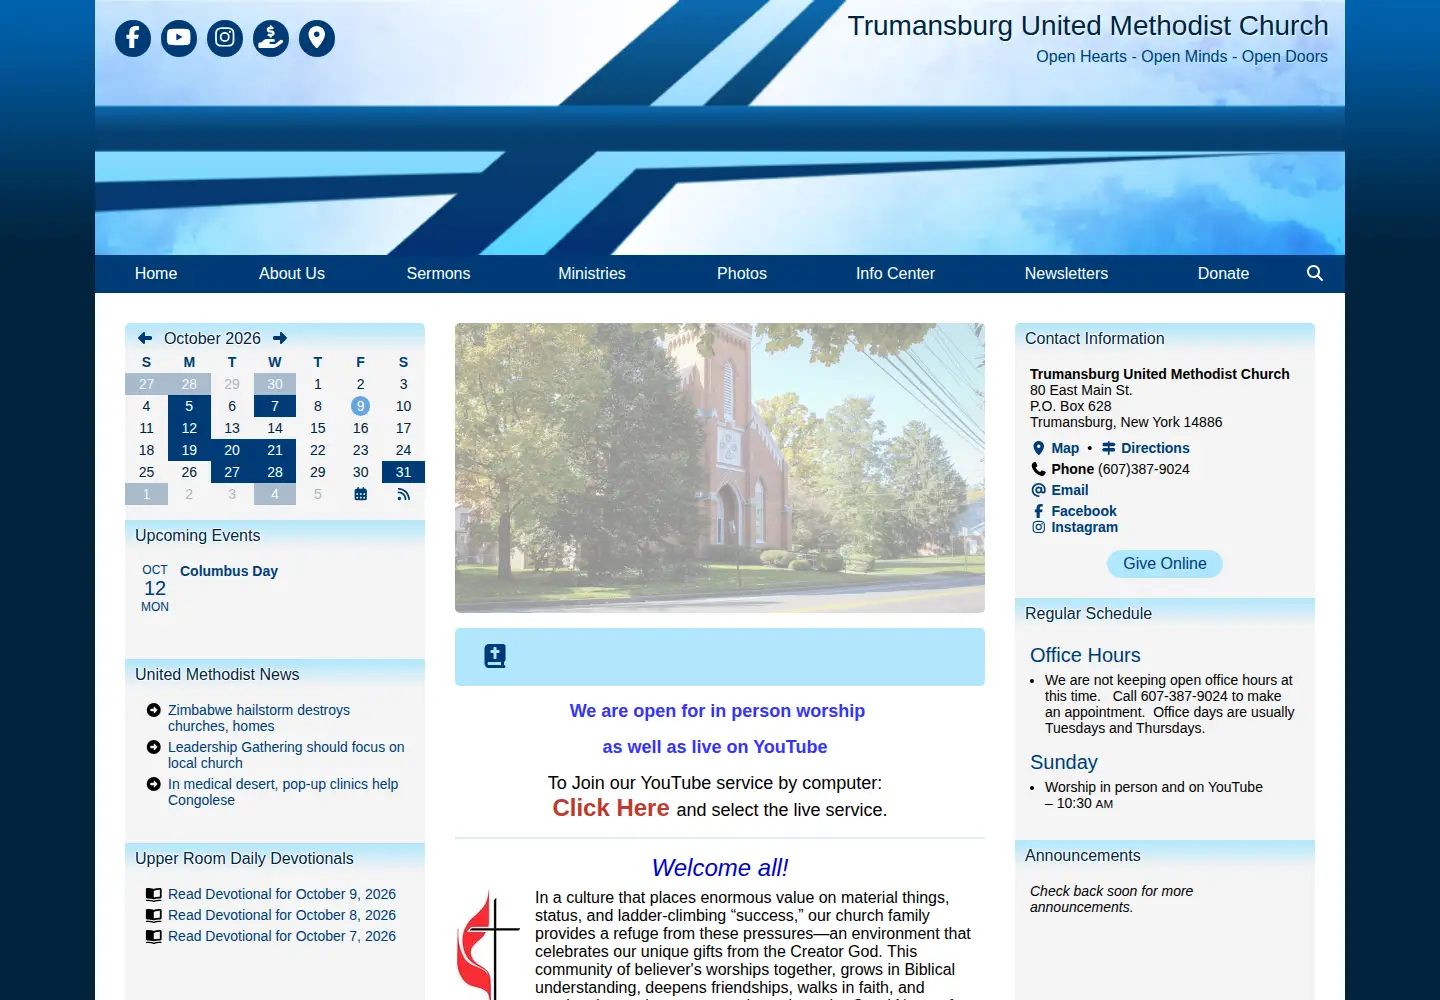Read Devotional for October 7, 2026

pyautogui.click(x=282, y=936)
